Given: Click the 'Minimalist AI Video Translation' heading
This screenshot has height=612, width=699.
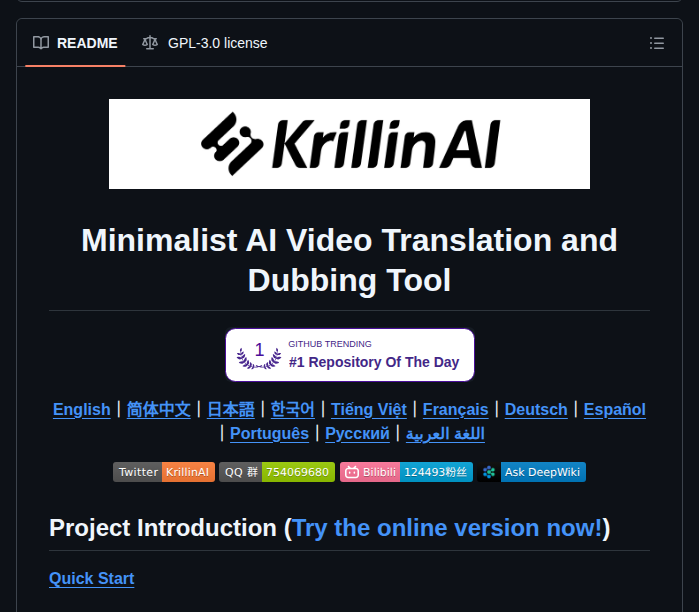Looking at the screenshot, I should (350, 260).
